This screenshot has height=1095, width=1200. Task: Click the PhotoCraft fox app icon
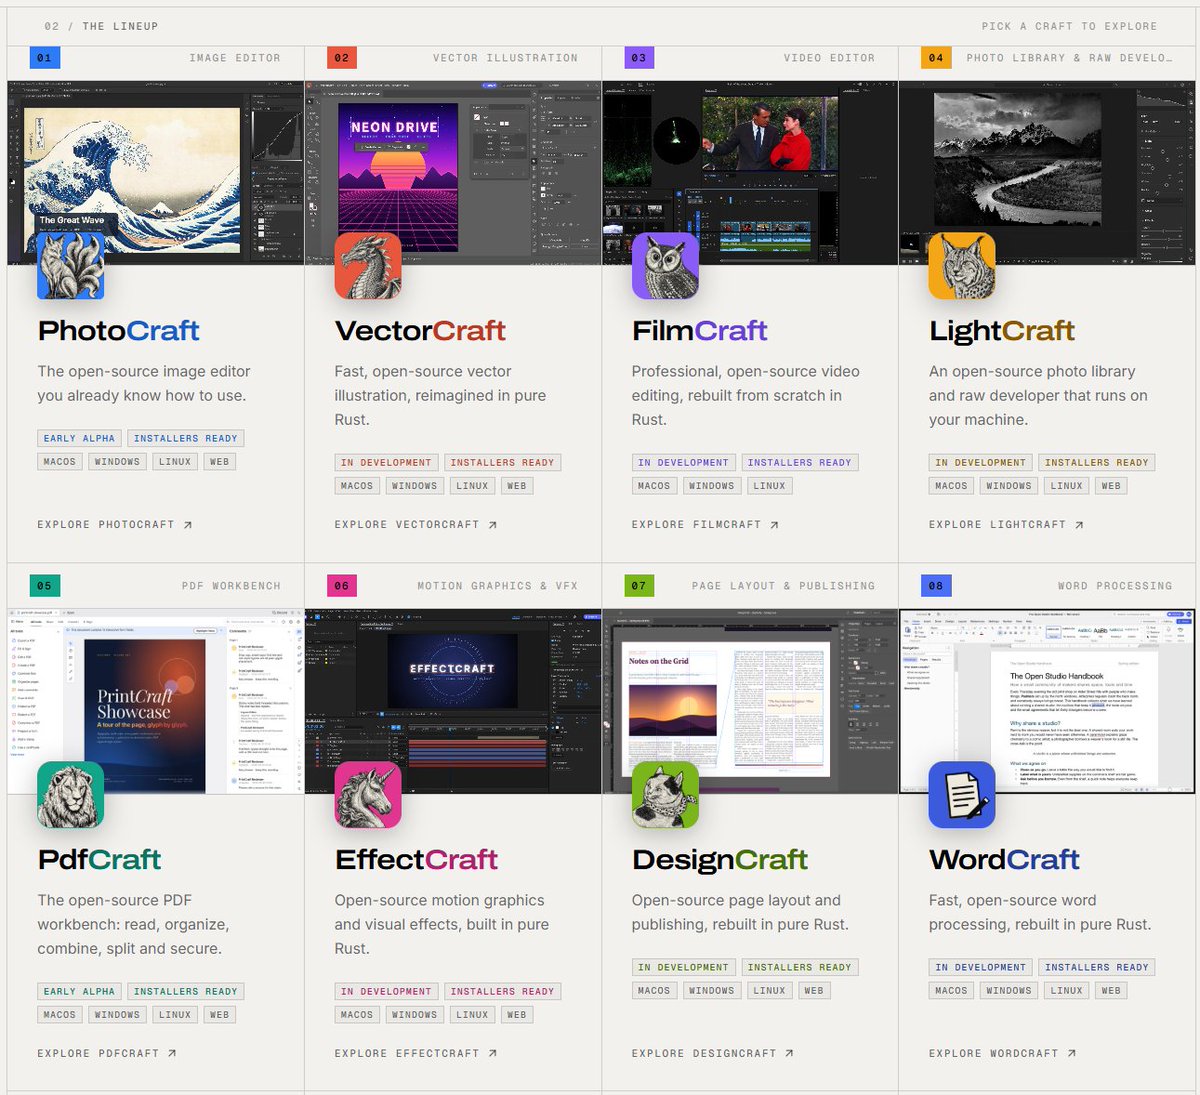(x=71, y=266)
